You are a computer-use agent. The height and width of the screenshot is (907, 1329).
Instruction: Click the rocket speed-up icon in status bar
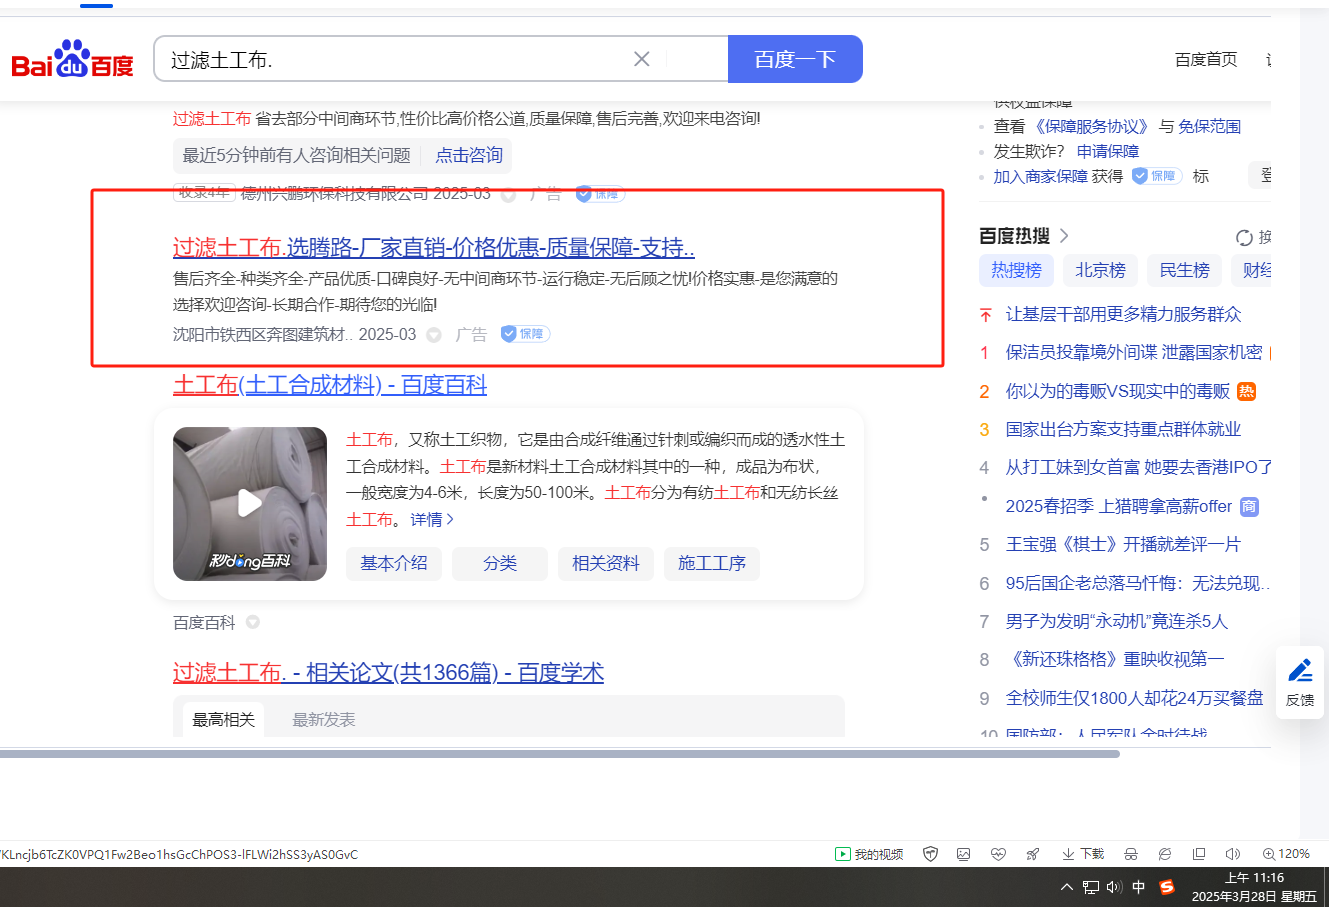(1033, 854)
